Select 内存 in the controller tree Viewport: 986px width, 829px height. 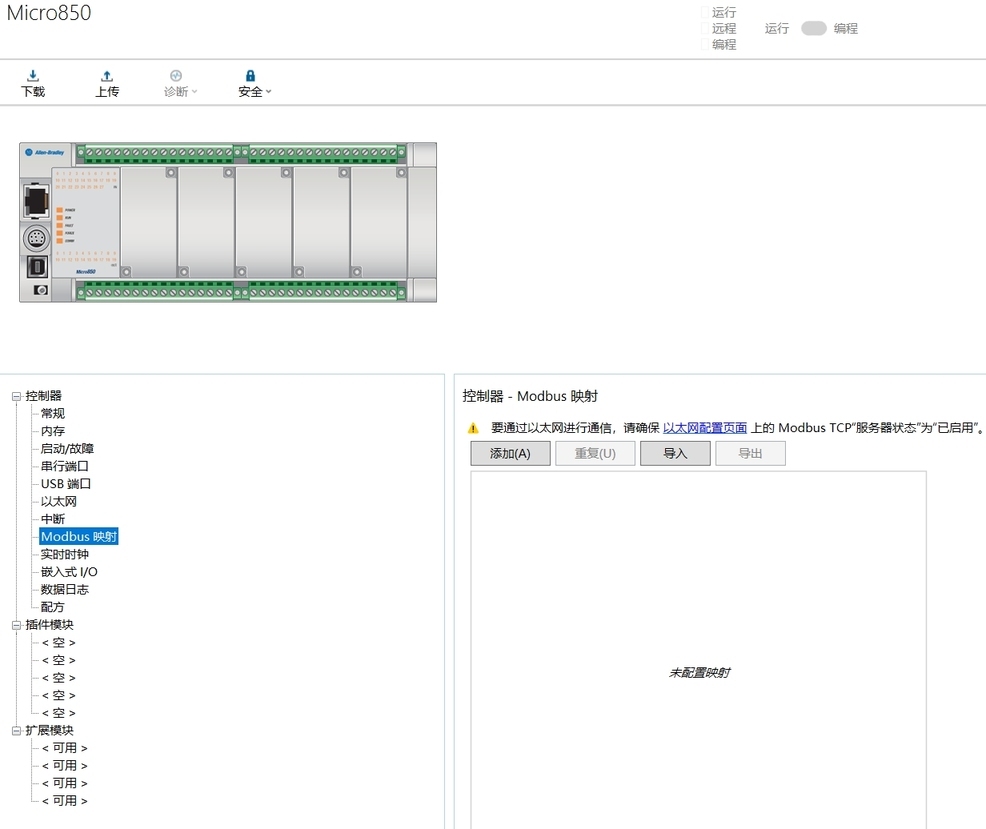(53, 431)
